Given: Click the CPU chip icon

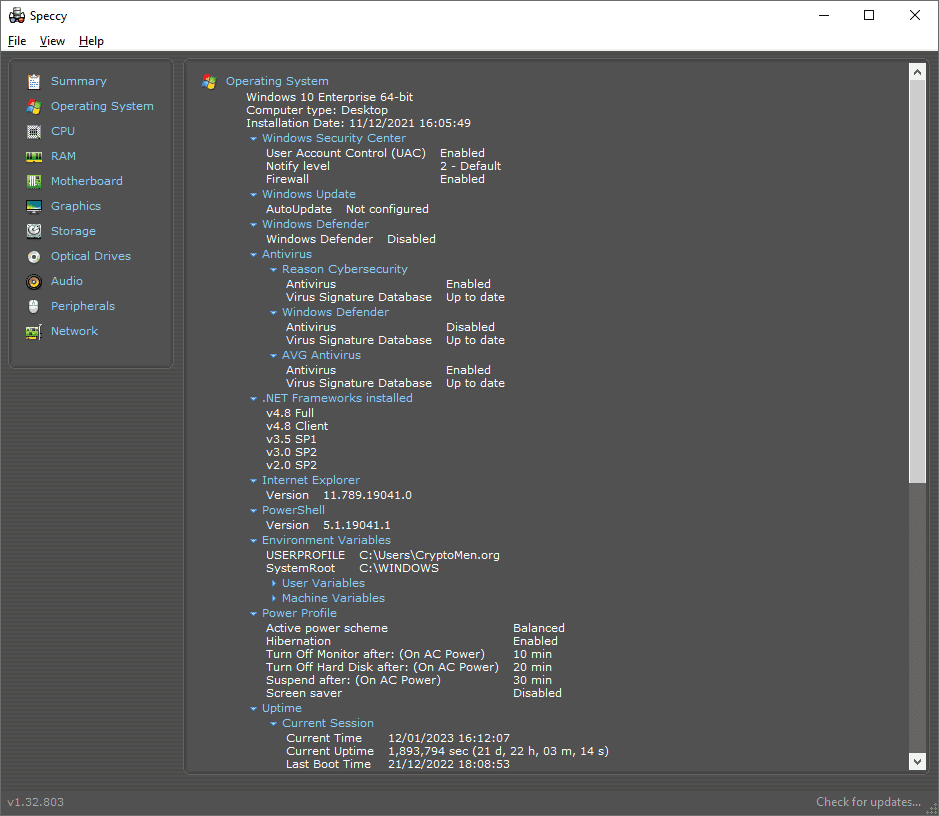Looking at the screenshot, I should [34, 131].
